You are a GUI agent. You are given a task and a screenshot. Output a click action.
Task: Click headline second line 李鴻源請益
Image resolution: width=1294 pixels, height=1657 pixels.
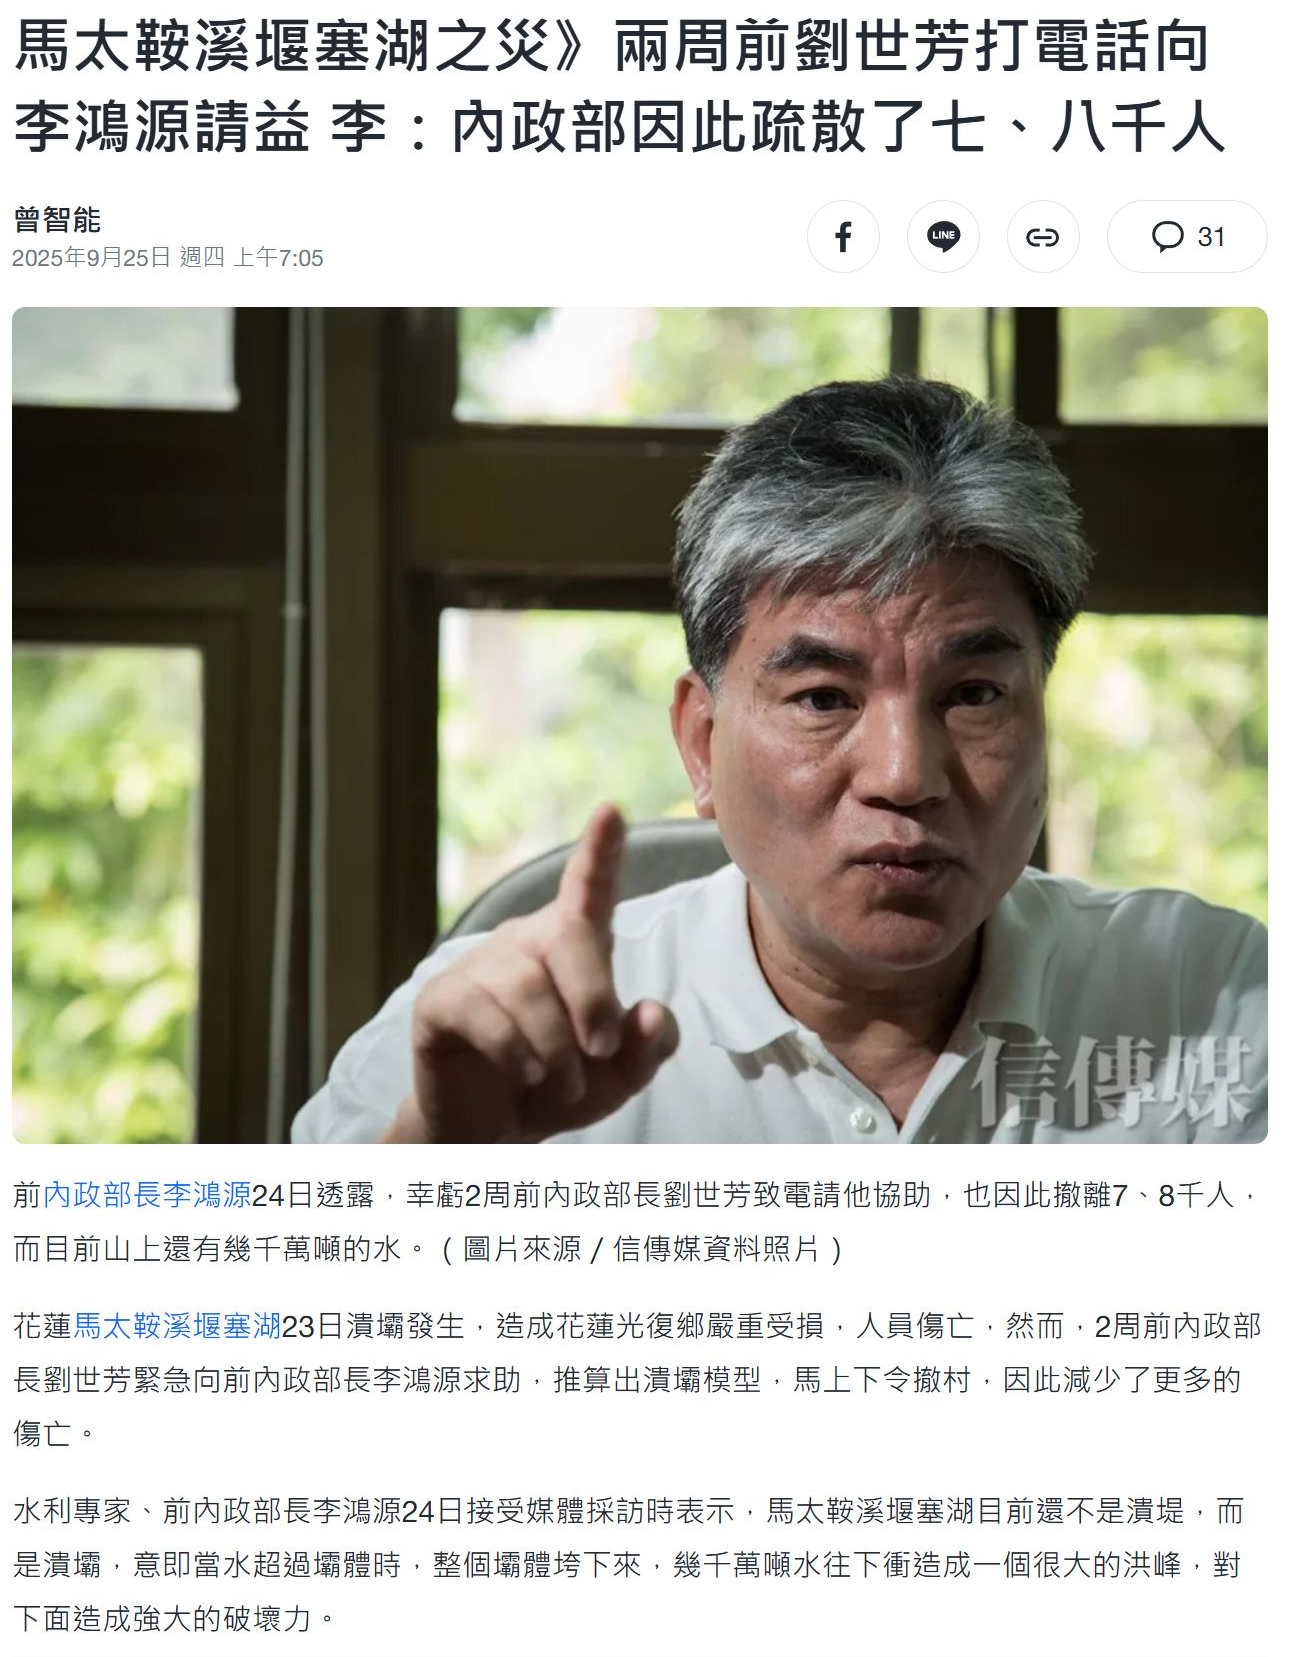point(619,127)
